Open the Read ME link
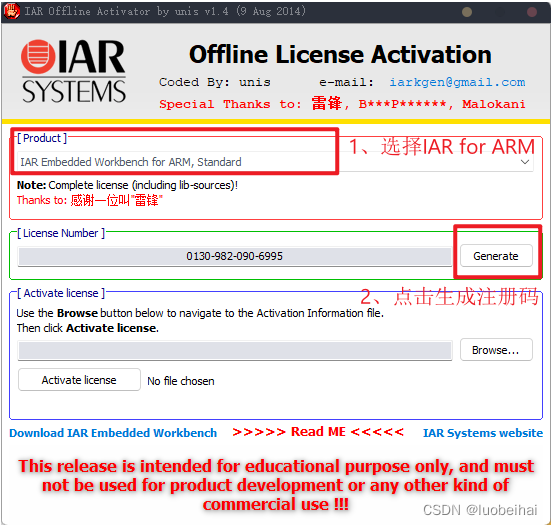552x525 pixels. pyautogui.click(x=318, y=432)
